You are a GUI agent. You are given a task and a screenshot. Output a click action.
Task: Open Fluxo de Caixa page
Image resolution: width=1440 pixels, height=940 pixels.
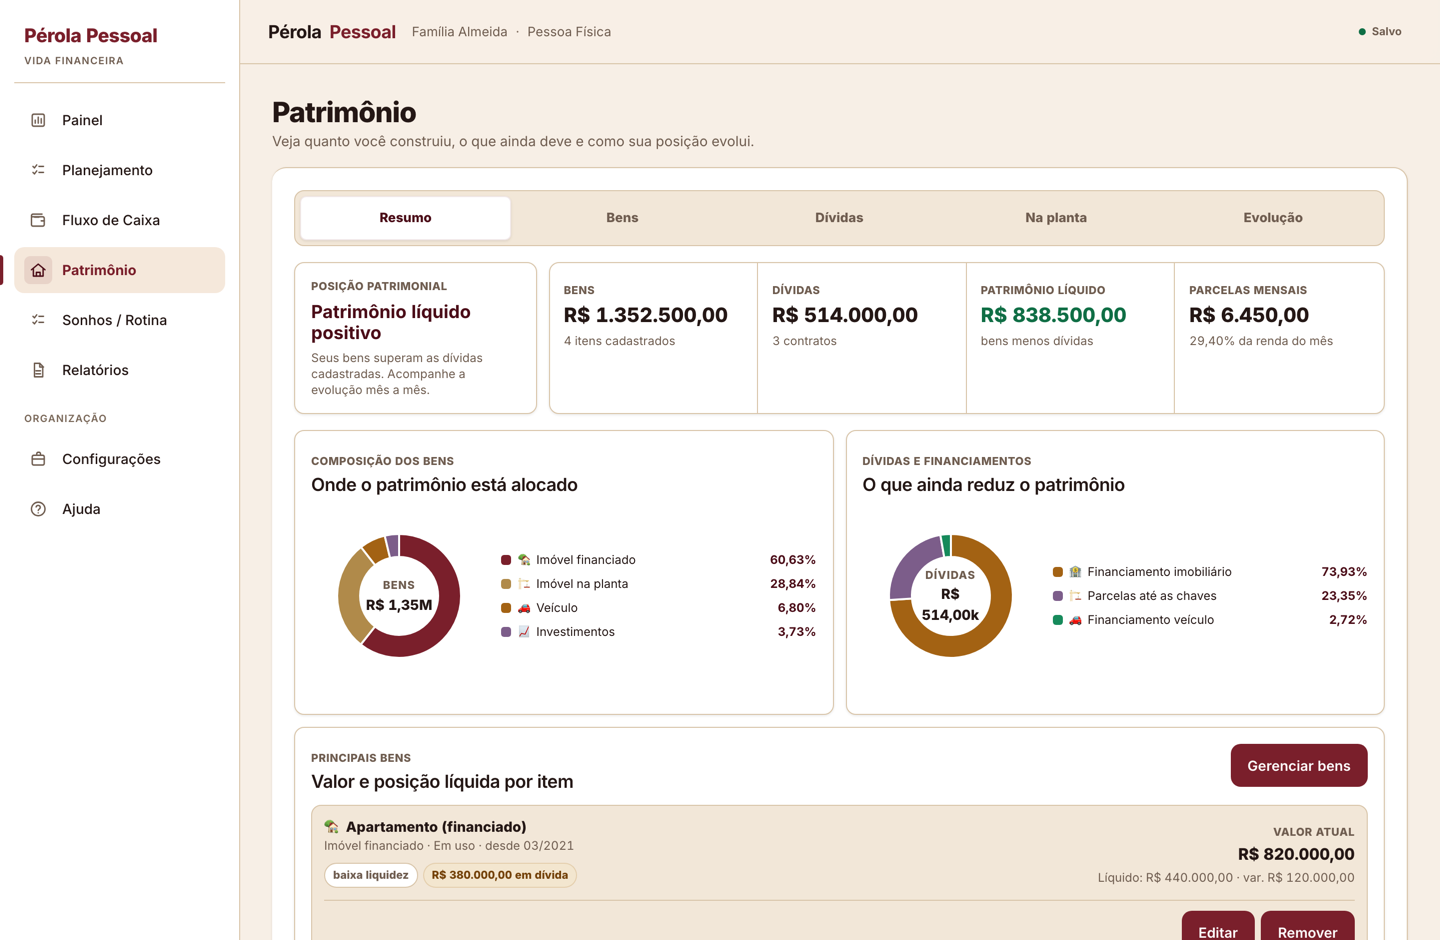pyautogui.click(x=119, y=220)
